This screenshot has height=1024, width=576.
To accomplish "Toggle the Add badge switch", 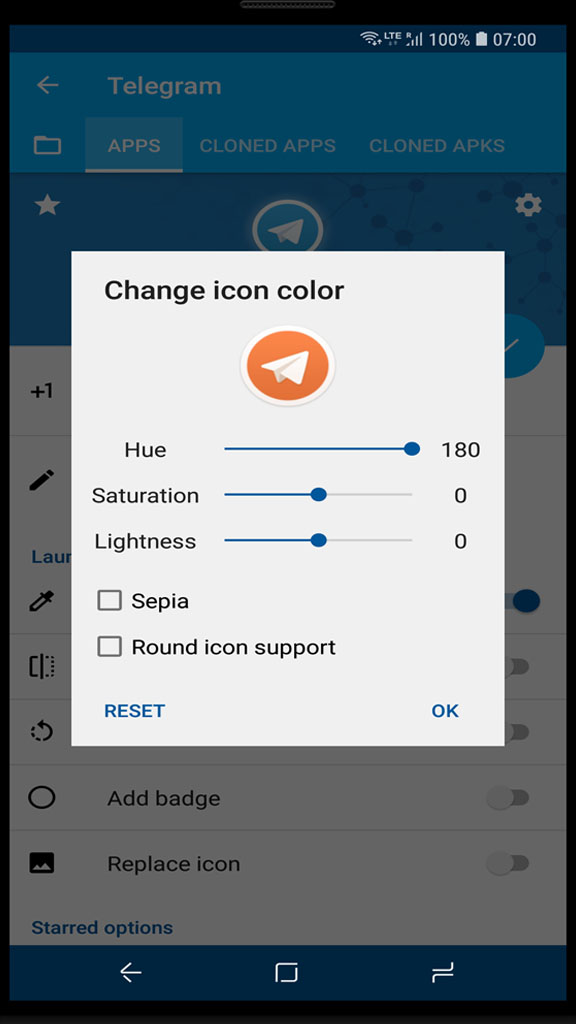I will point(508,797).
